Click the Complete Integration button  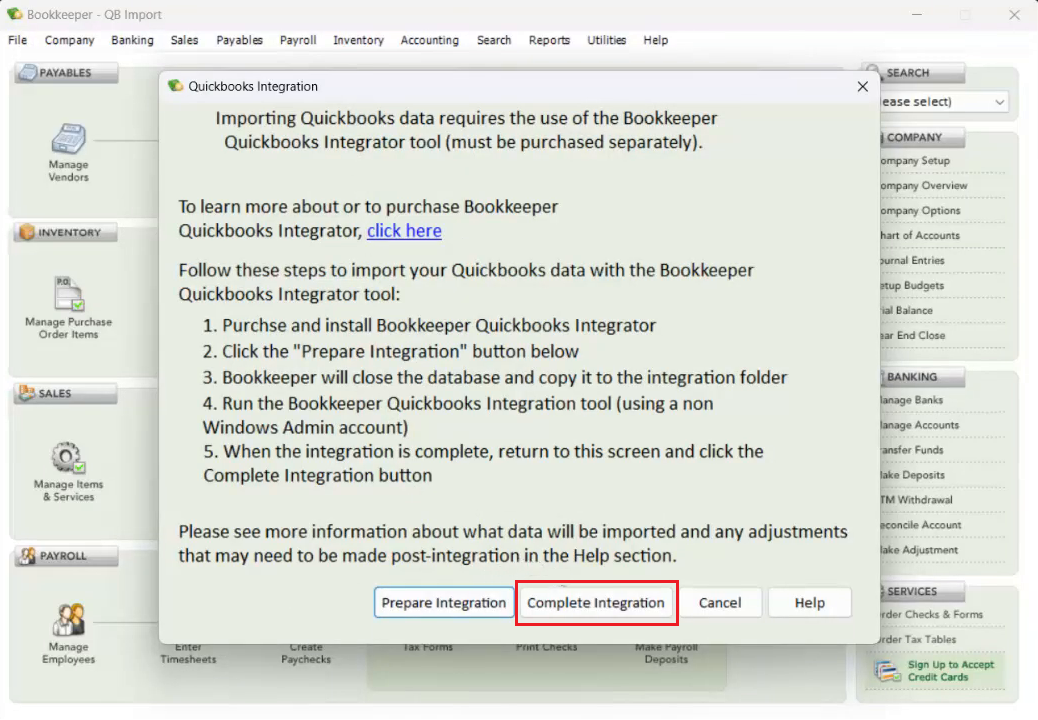[x=596, y=603]
